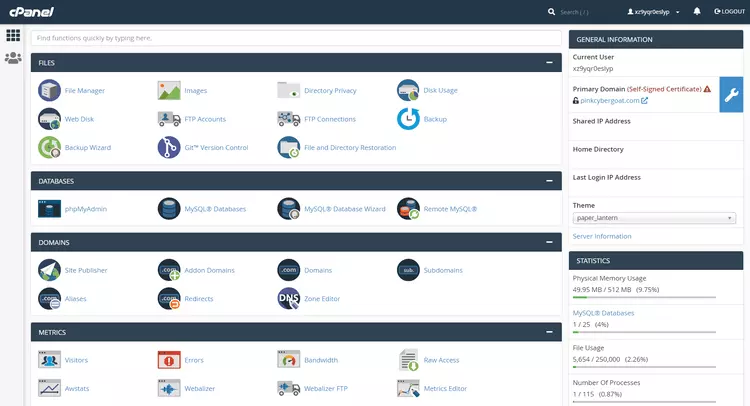Click the Subdomains icon
This screenshot has height=406, width=750.
[x=408, y=270]
